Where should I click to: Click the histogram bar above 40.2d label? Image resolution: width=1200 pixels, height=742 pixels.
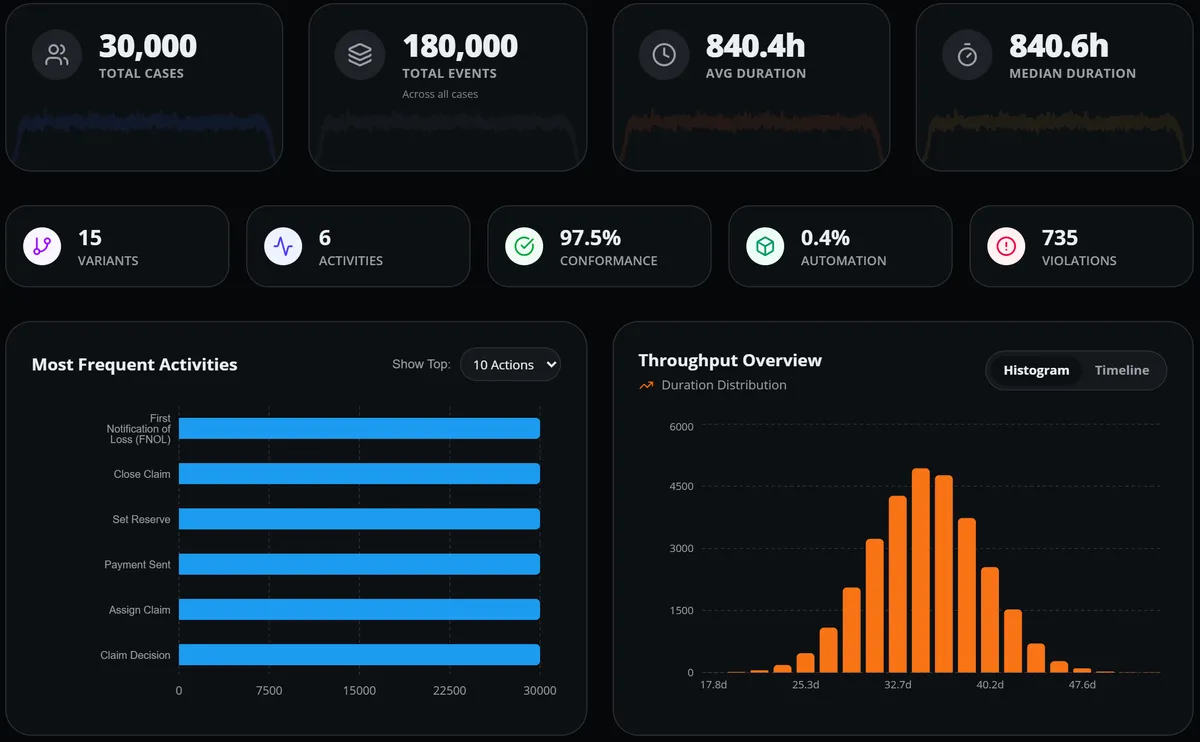990,620
